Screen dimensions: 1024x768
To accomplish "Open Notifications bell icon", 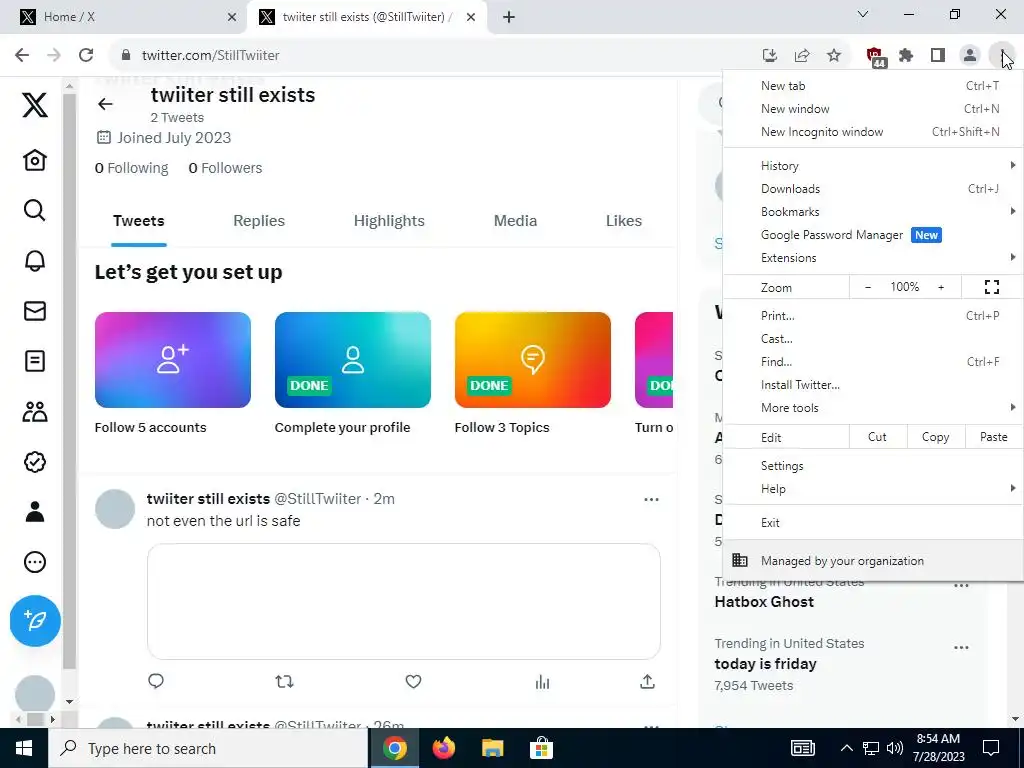I will tap(35, 261).
